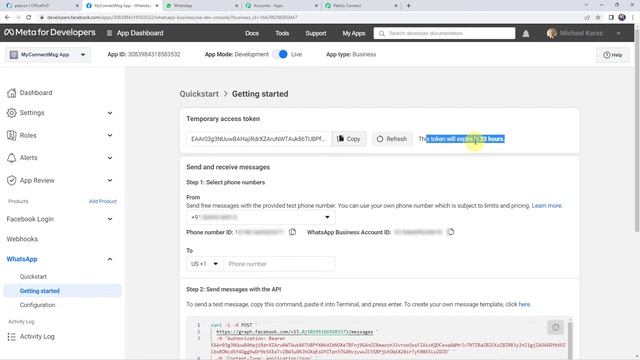Open the profile menu arrow beside Michael Karas
Screen dimensions: 640x360
point(619,33)
